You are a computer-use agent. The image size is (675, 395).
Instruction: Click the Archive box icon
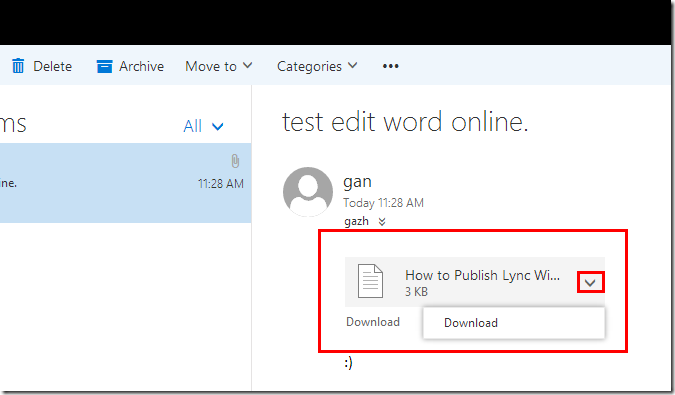[x=104, y=66]
